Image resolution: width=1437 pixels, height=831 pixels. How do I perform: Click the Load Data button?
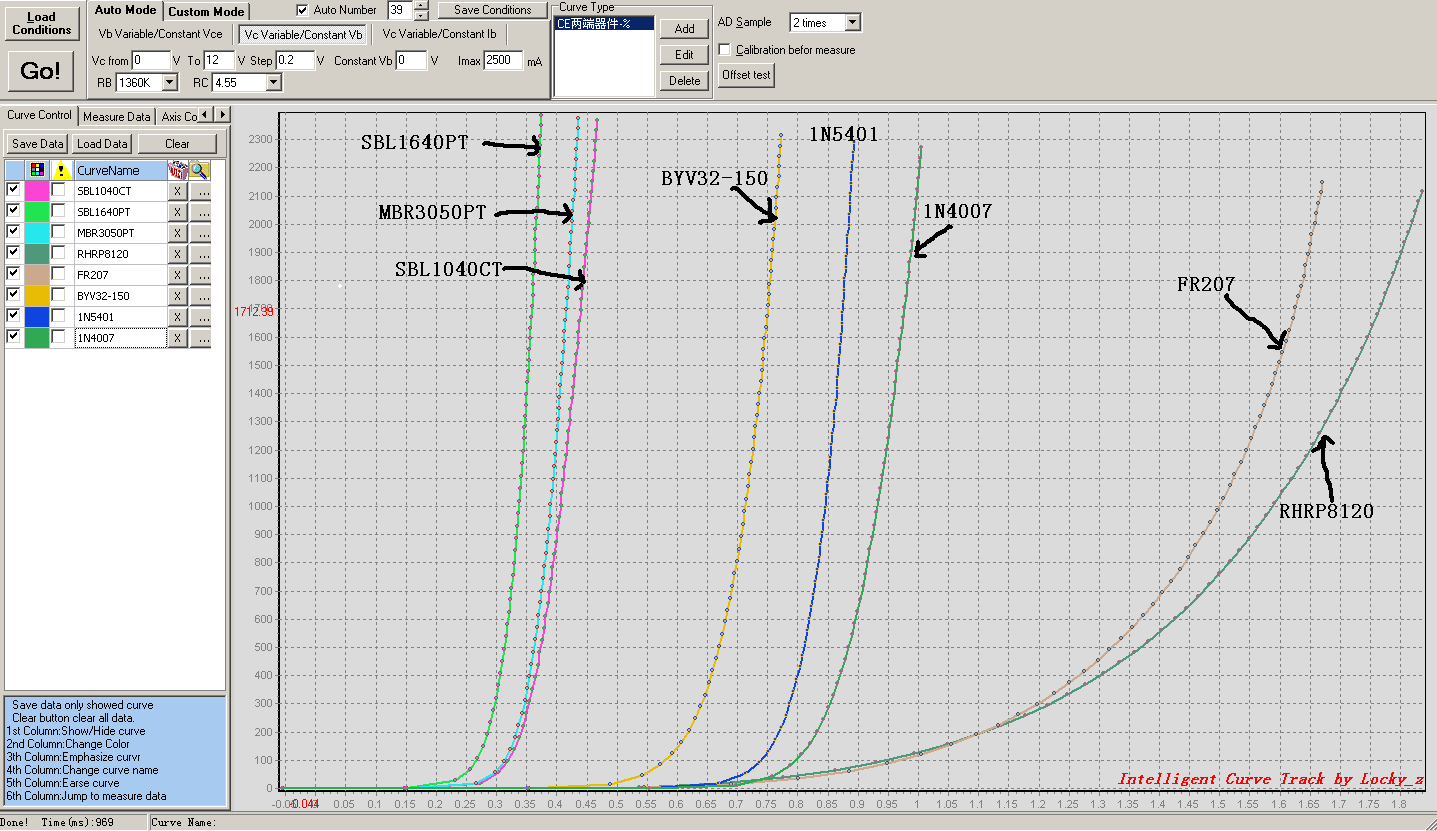coord(102,144)
